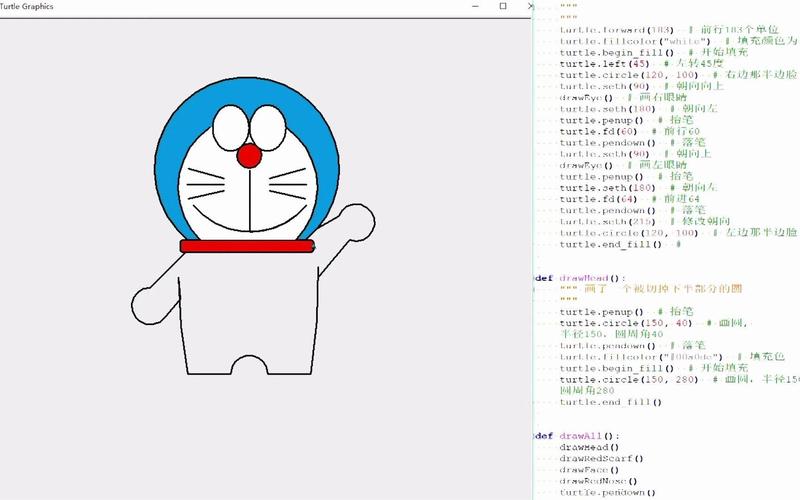
Task: Place cursor on turtle.fd(64) line
Action: point(630,198)
